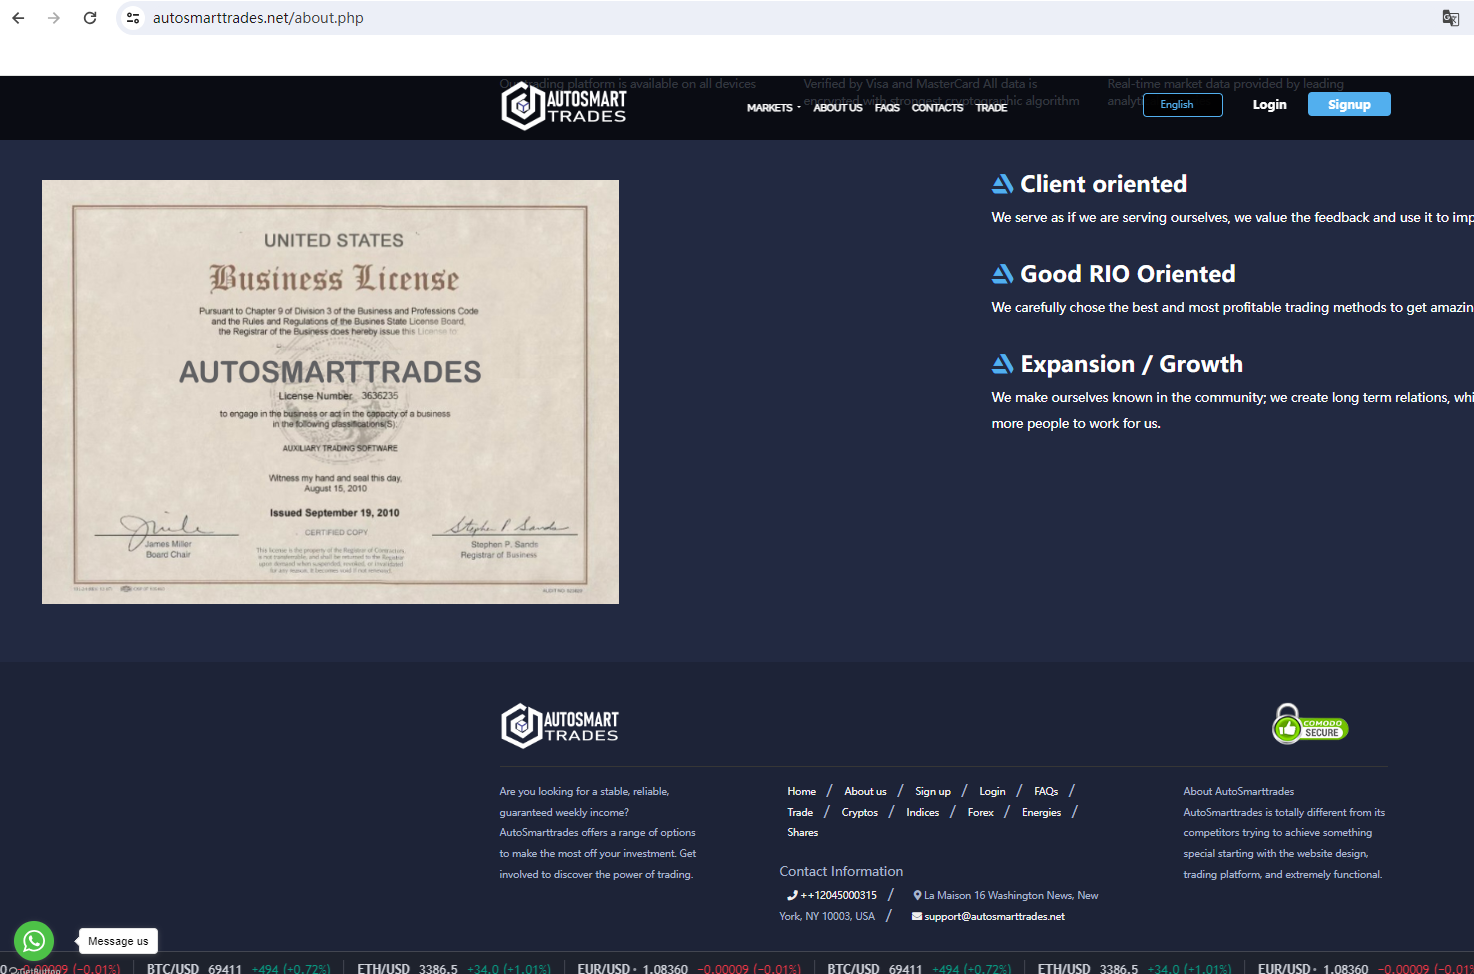Click the AutoSmart Trades footer logo

click(560, 726)
